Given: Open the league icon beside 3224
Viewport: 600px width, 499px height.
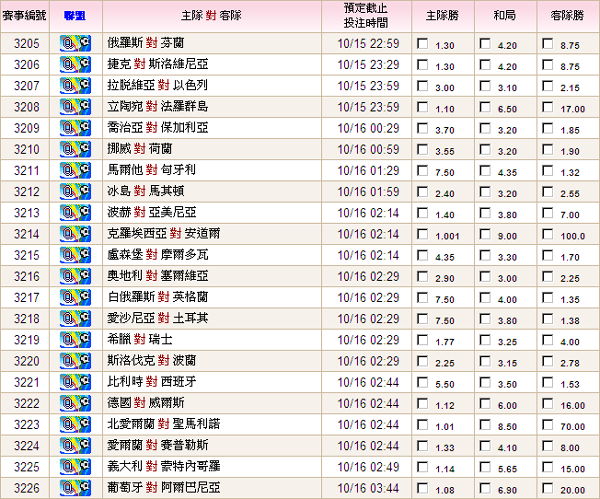Looking at the screenshot, I should (x=75, y=446).
